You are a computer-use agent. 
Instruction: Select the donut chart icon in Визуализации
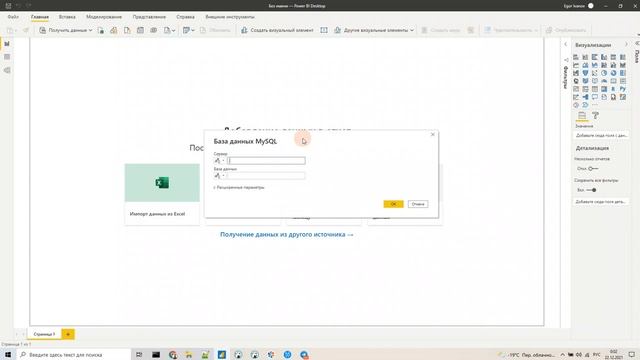pos(613,73)
